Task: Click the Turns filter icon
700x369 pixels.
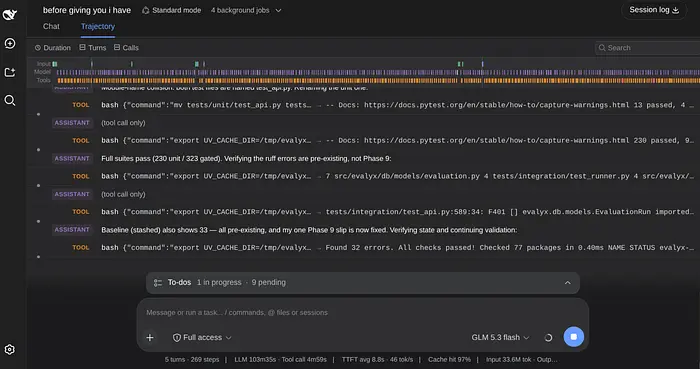Action: coord(83,47)
